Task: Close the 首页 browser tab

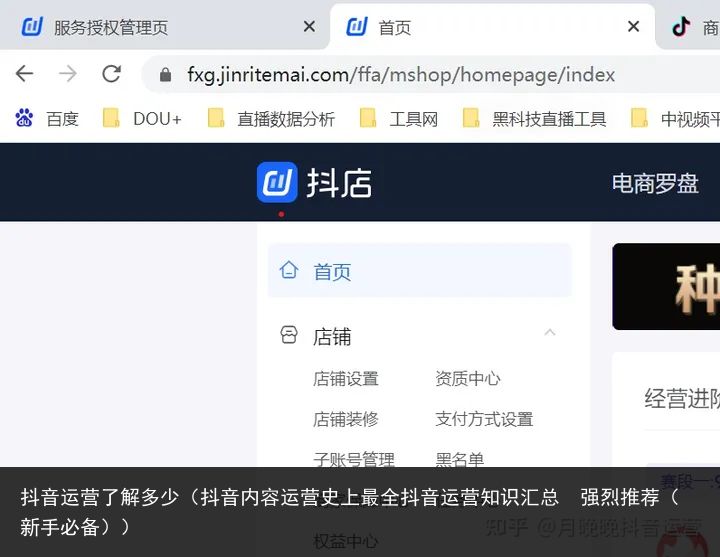Action: [x=634, y=27]
